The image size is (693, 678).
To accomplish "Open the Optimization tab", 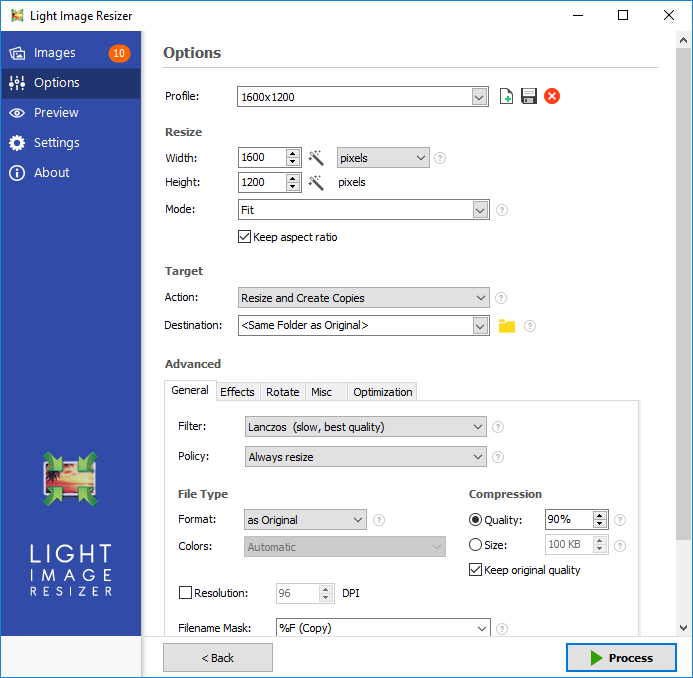I will click(382, 392).
